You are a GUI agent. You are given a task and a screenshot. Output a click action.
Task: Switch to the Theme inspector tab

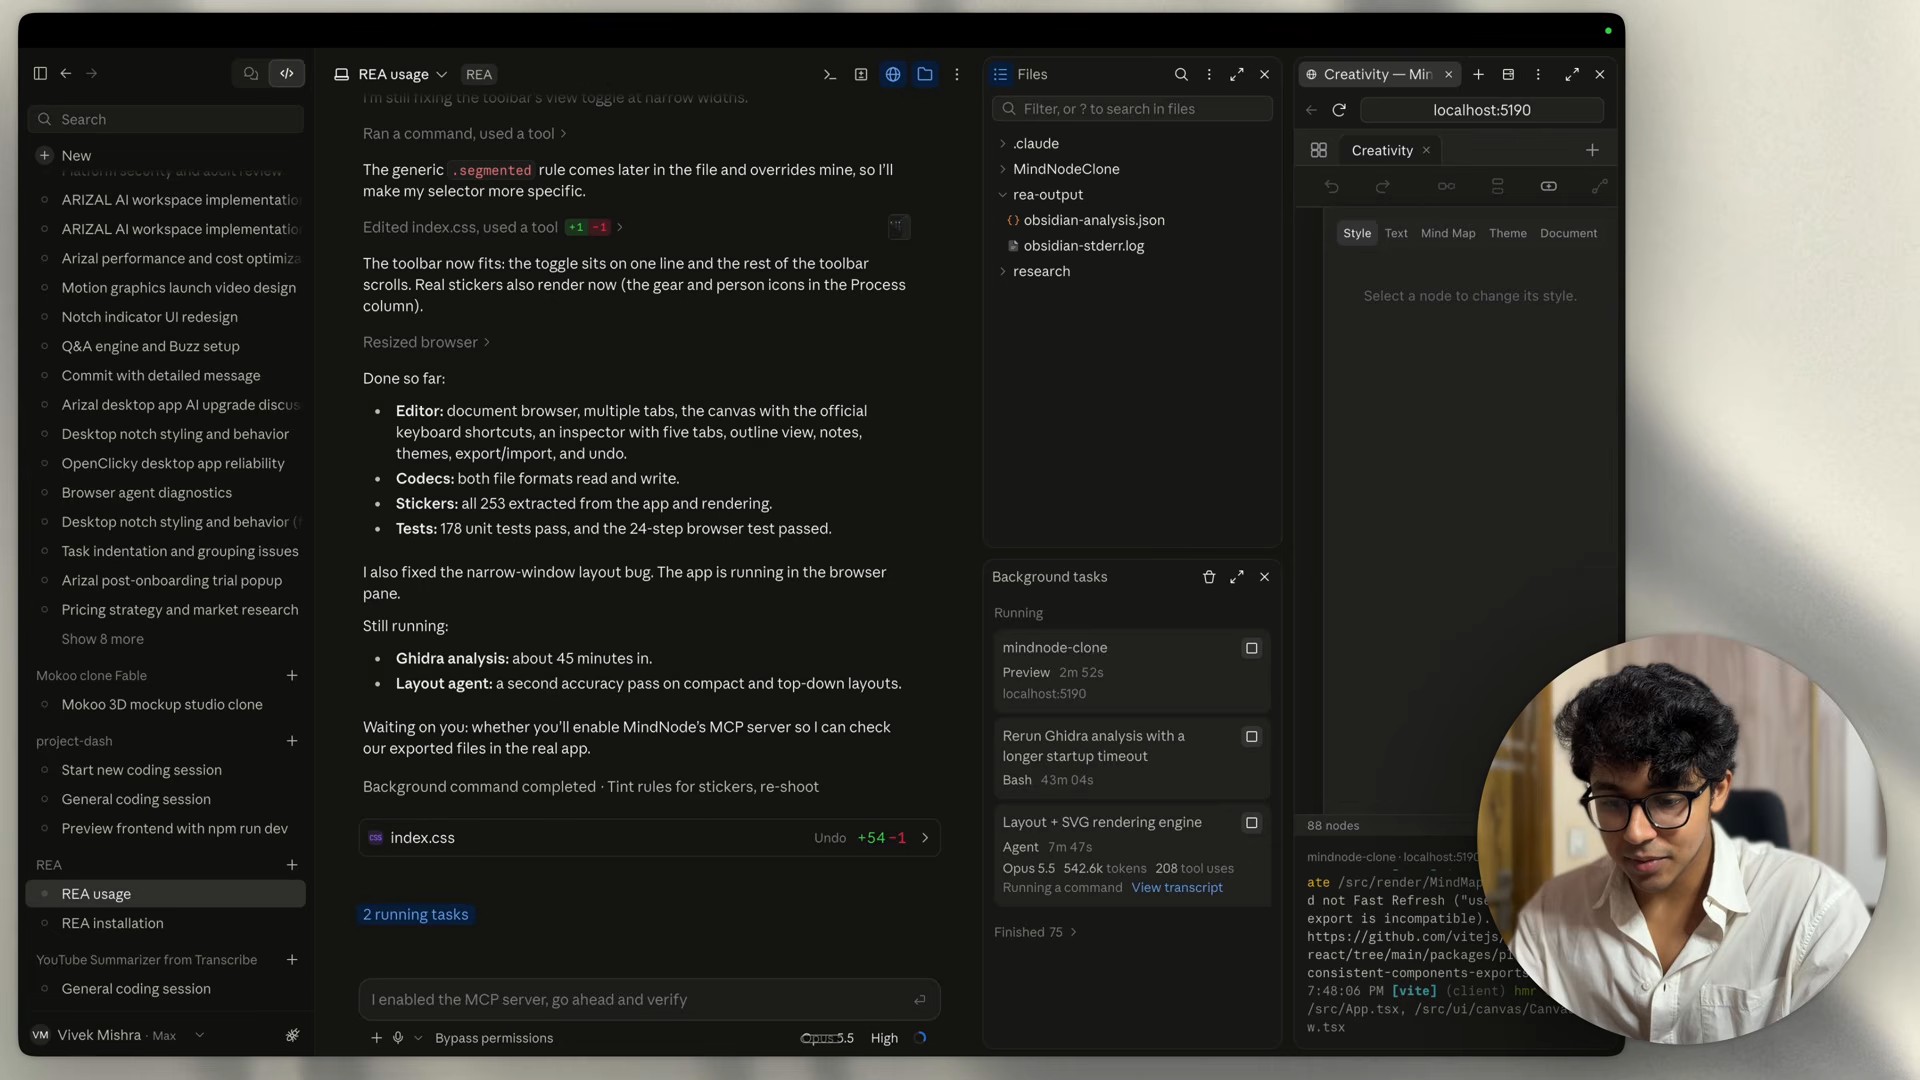coord(1508,233)
